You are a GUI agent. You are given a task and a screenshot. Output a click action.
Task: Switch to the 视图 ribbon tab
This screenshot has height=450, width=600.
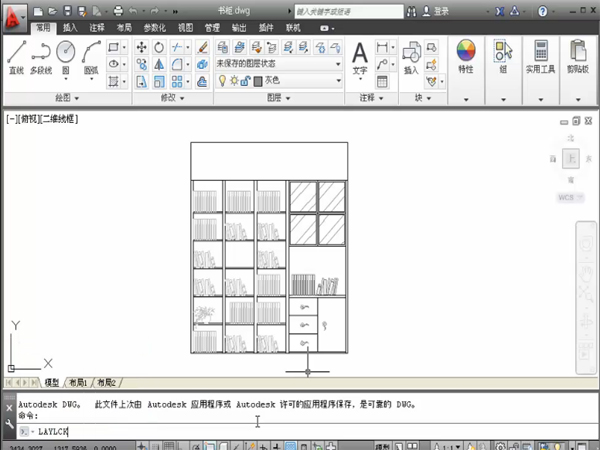tap(186, 28)
